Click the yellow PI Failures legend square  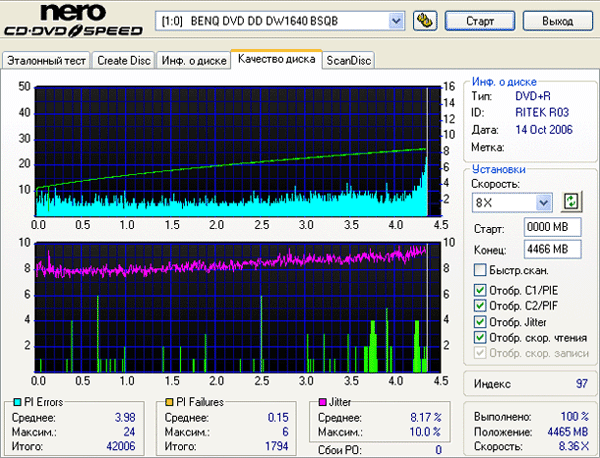click(170, 401)
